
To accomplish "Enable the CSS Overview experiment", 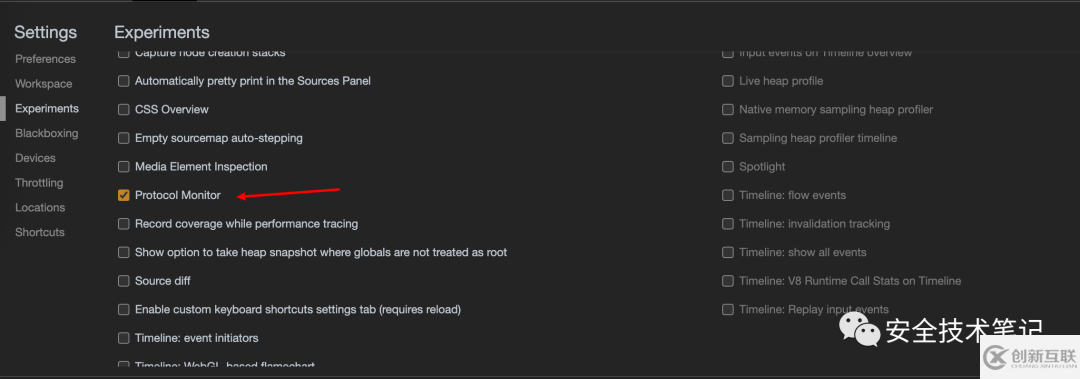I will pyautogui.click(x=124, y=110).
